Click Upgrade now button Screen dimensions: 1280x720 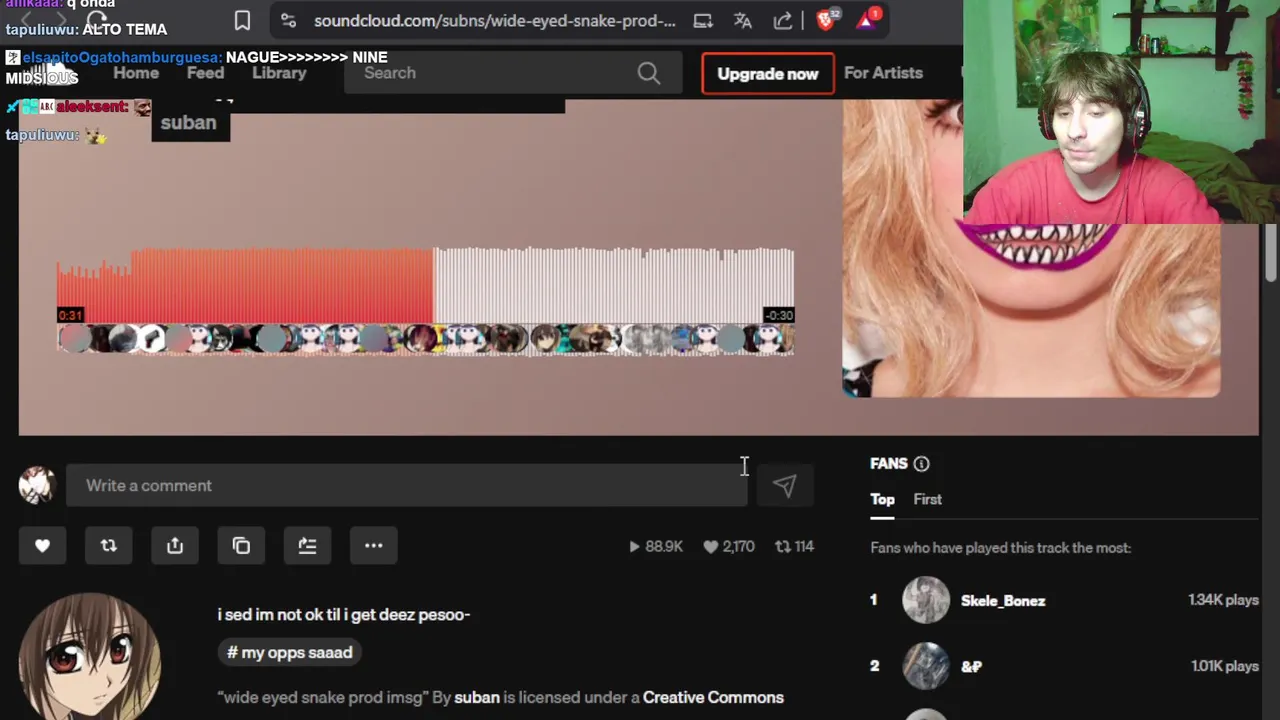768,74
